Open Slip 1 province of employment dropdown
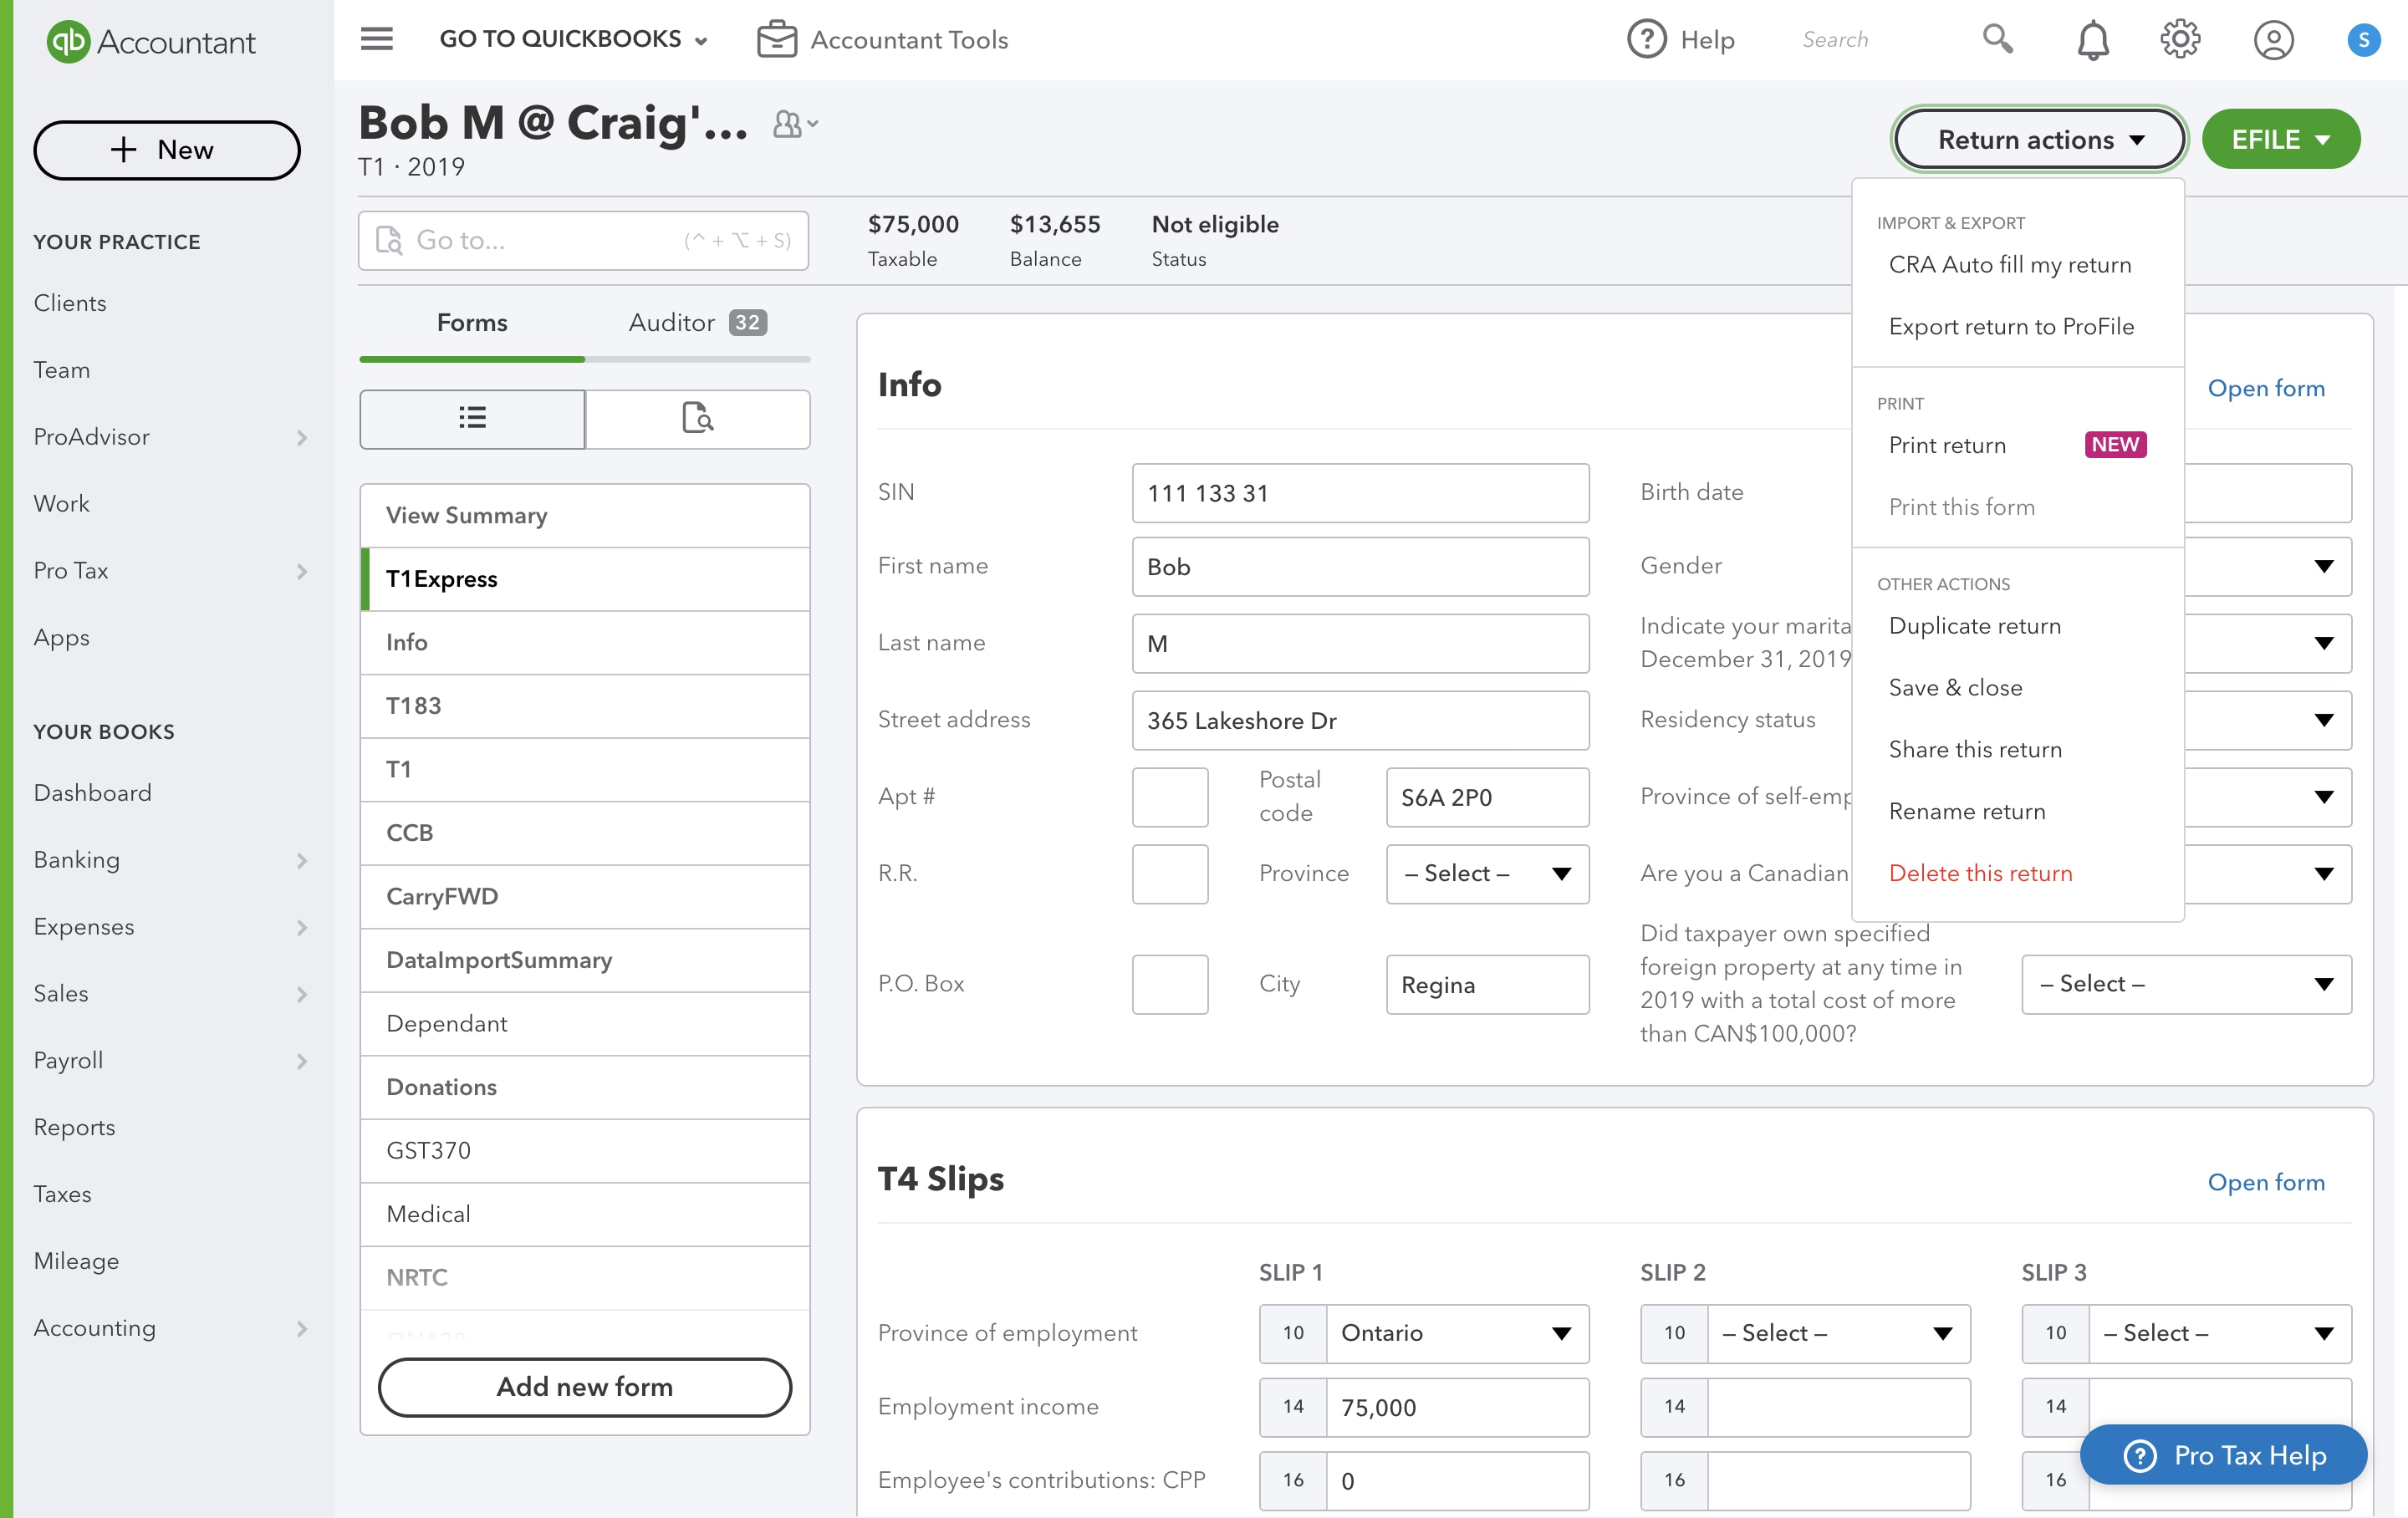The image size is (2408, 1518). coord(1457,1333)
